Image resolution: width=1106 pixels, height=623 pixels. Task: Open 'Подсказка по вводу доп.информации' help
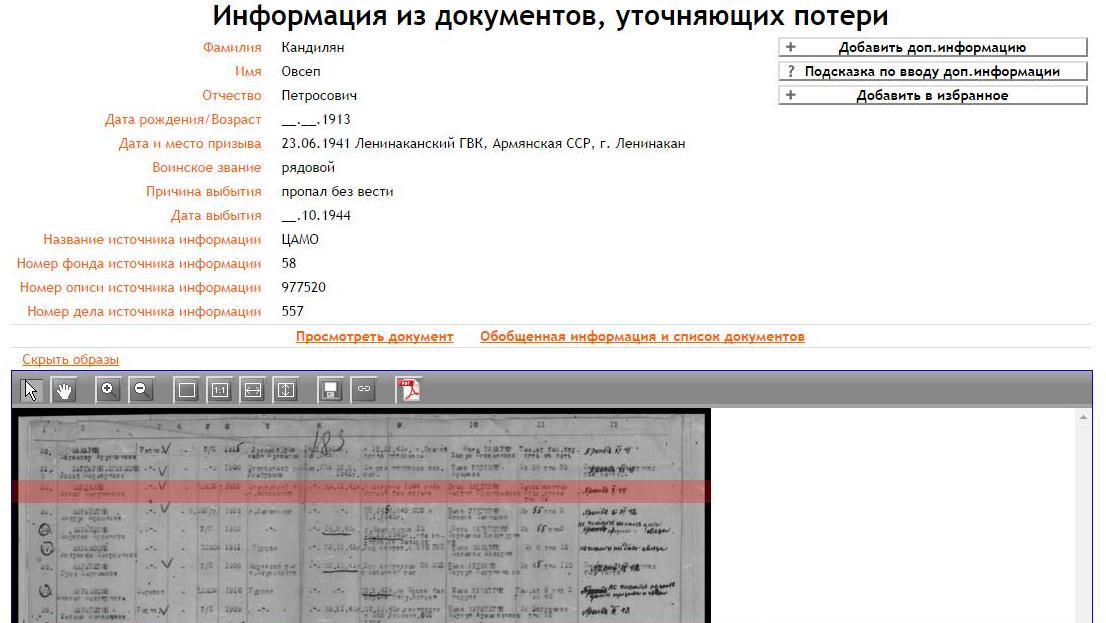tap(932, 71)
